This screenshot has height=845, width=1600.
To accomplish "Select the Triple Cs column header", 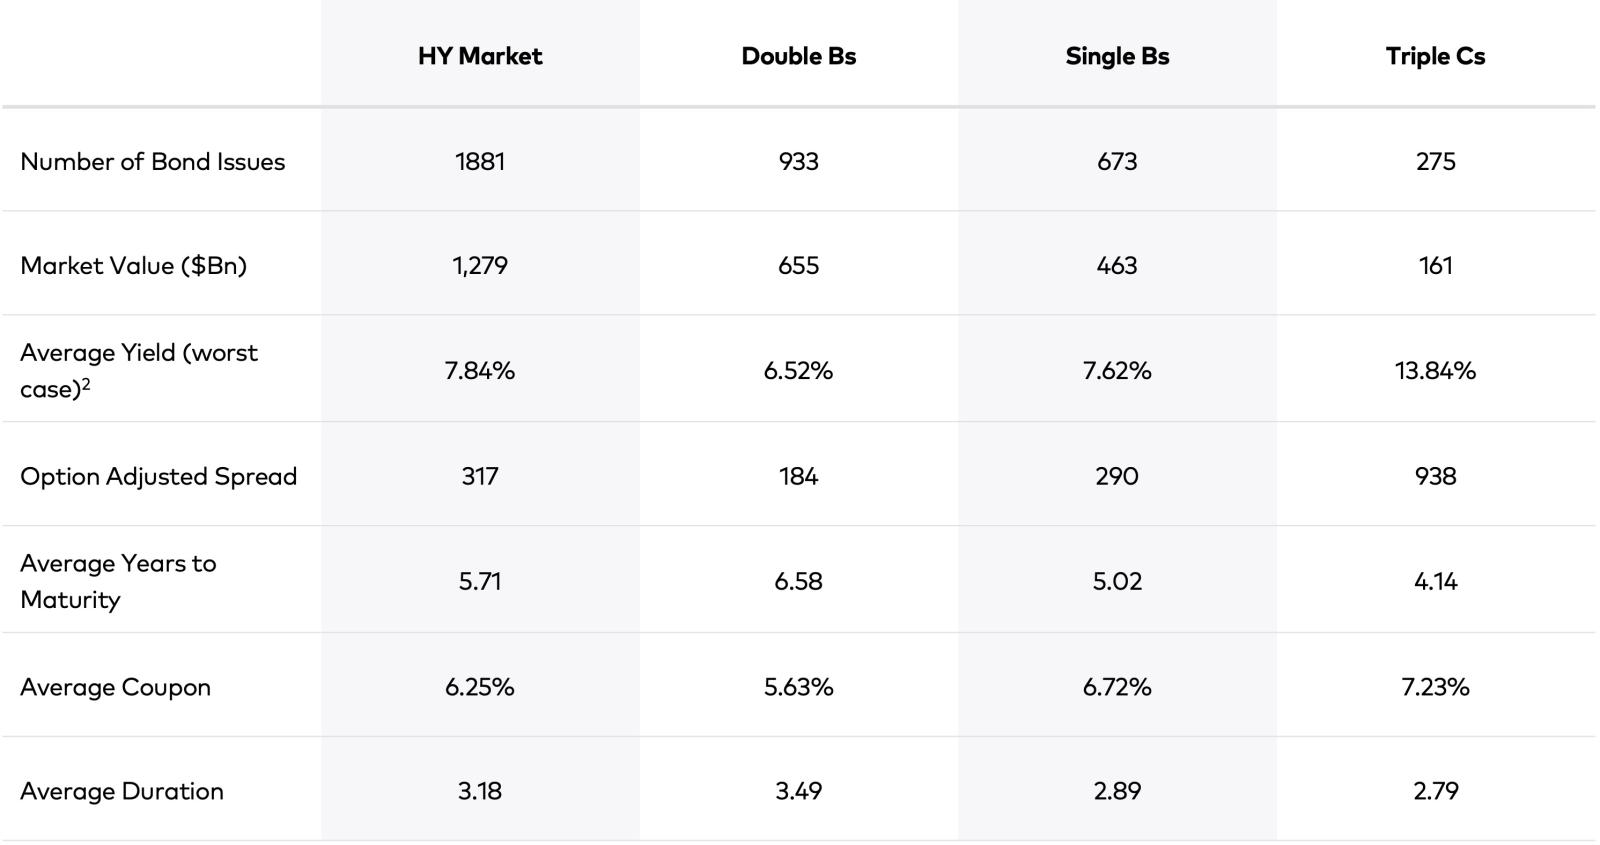I will (1435, 56).
